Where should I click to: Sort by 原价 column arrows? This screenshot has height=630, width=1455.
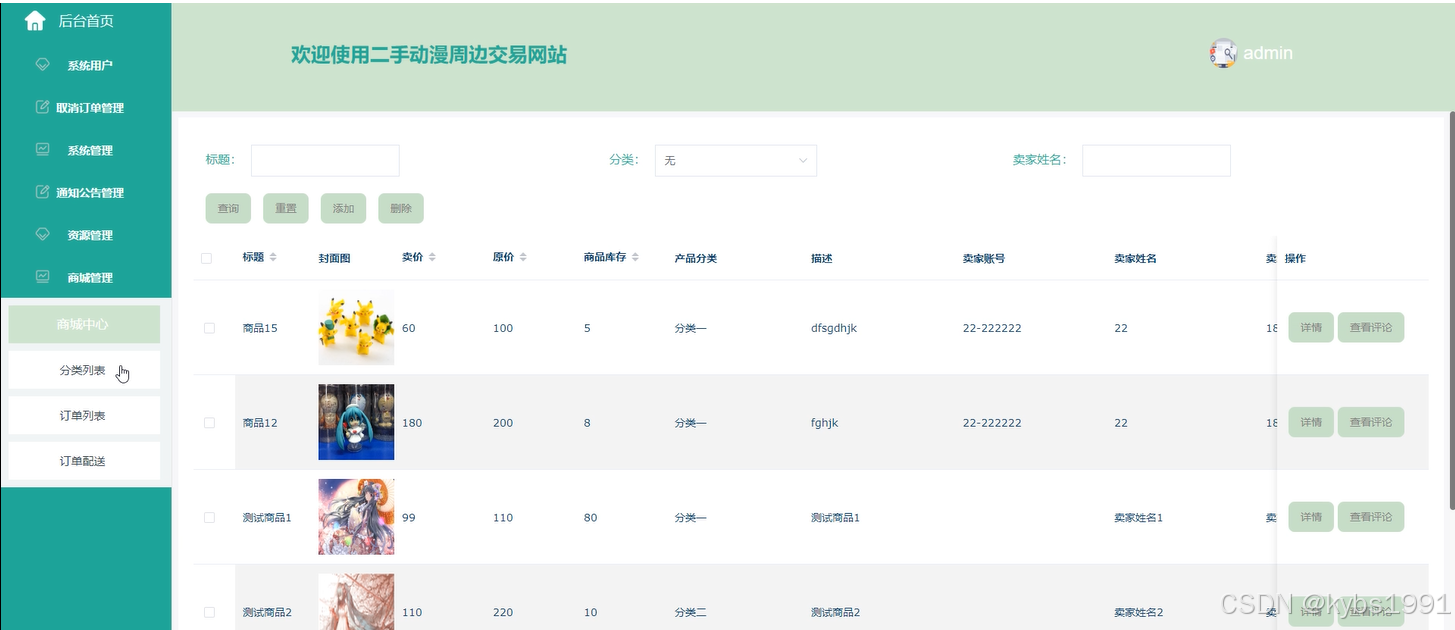click(522, 258)
